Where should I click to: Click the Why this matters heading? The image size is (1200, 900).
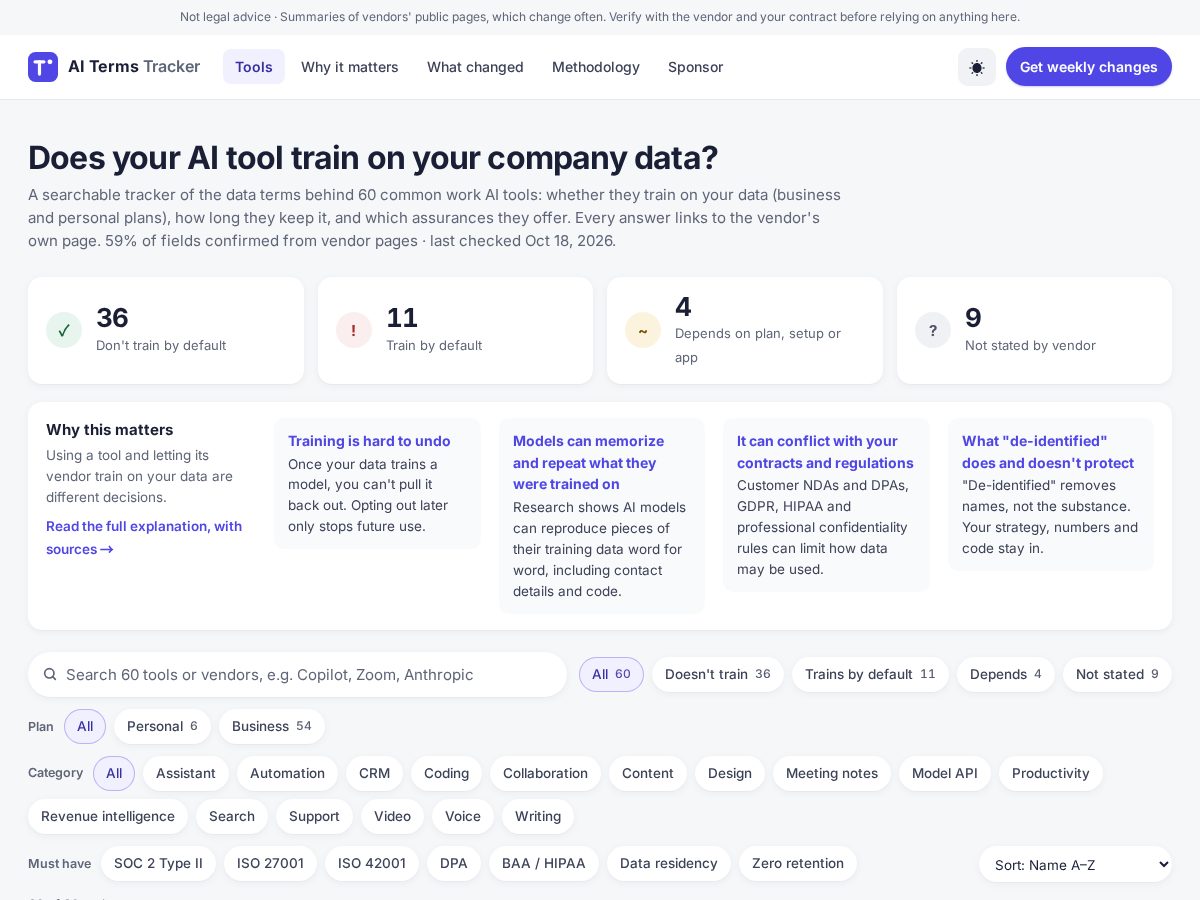tap(110, 430)
